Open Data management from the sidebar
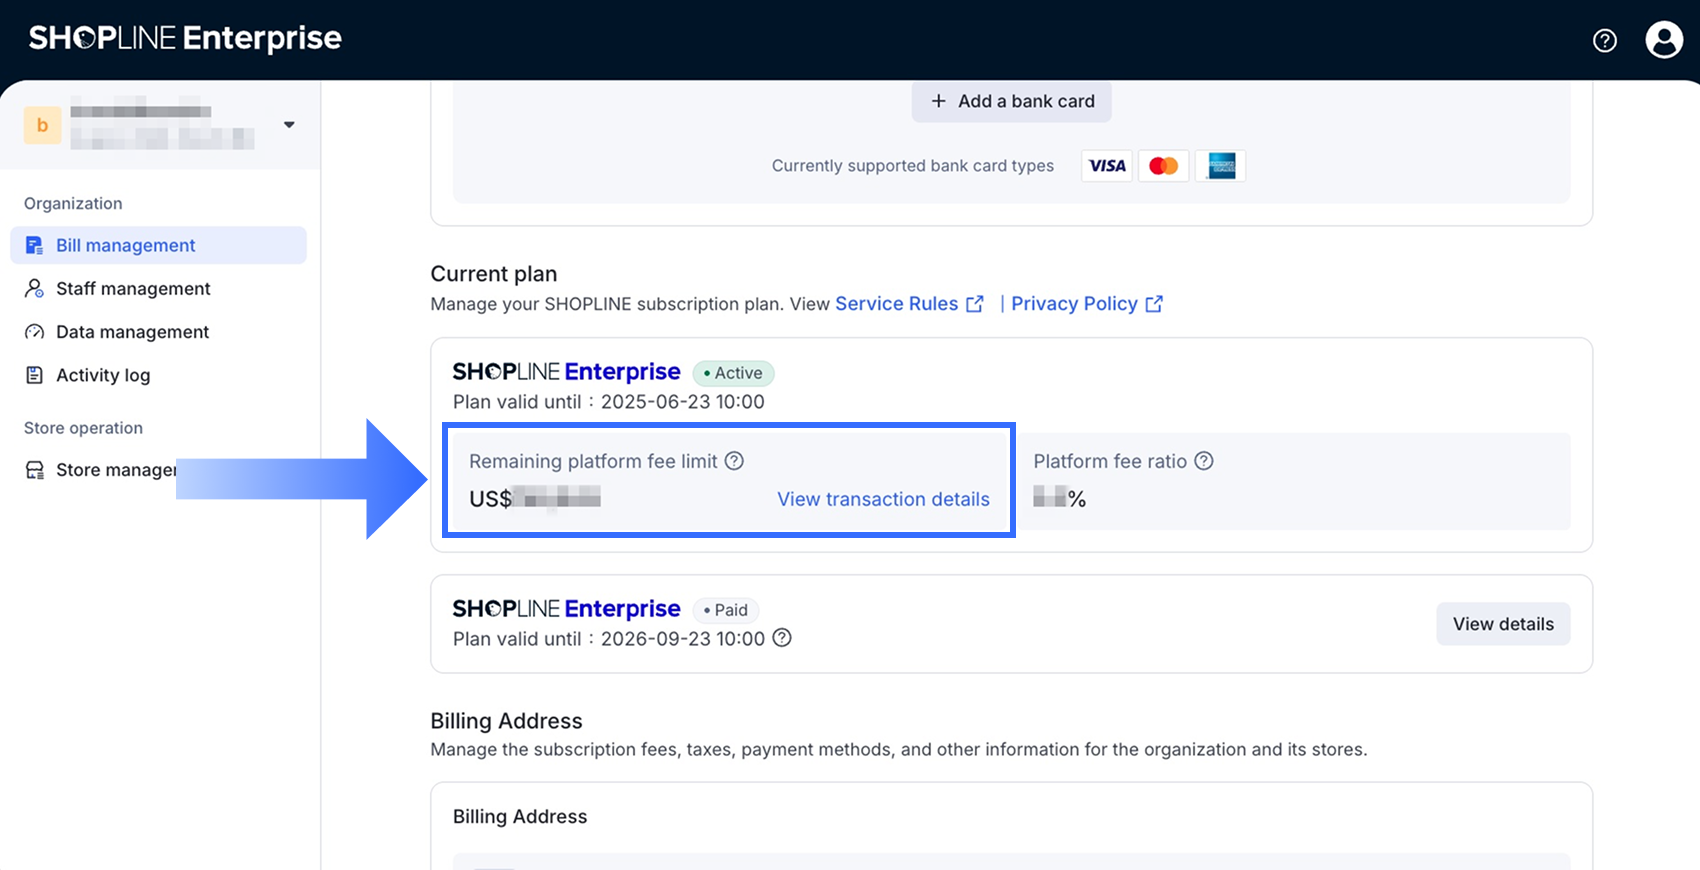The height and width of the screenshot is (870, 1700). click(132, 332)
